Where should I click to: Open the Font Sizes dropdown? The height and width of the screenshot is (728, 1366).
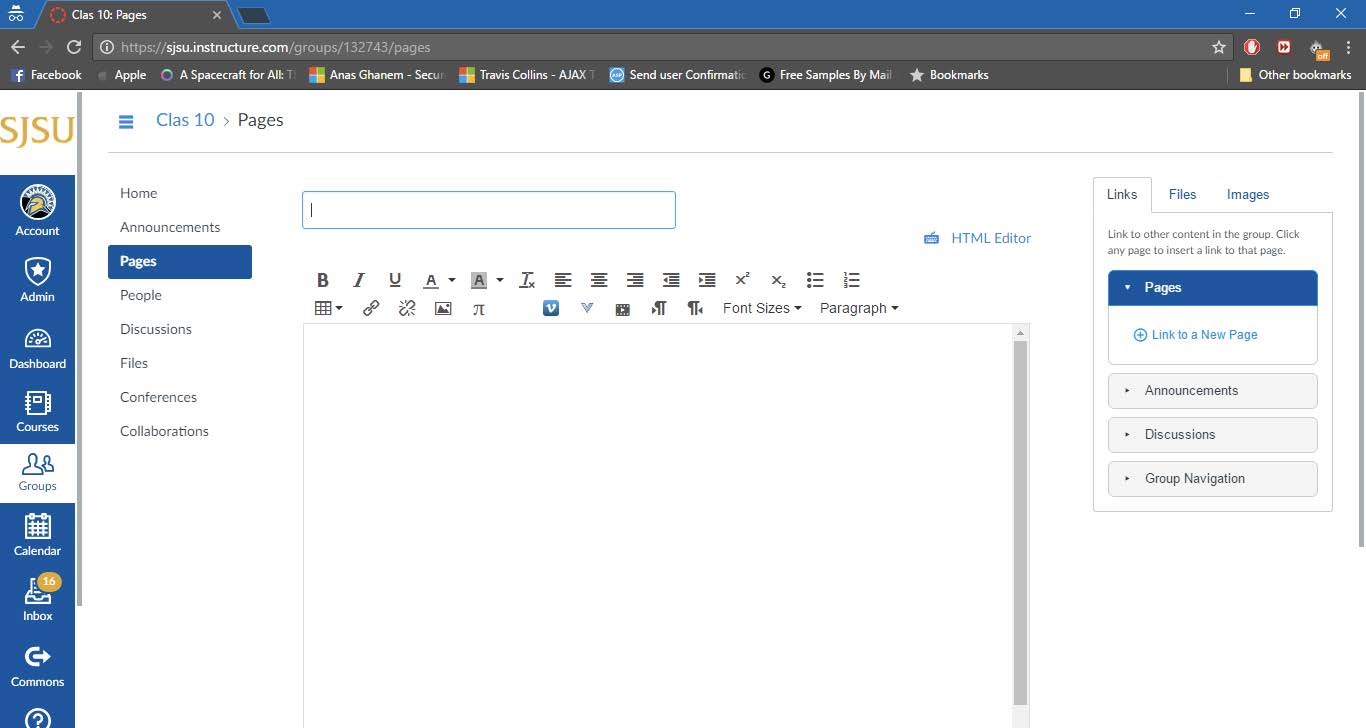[x=762, y=308]
